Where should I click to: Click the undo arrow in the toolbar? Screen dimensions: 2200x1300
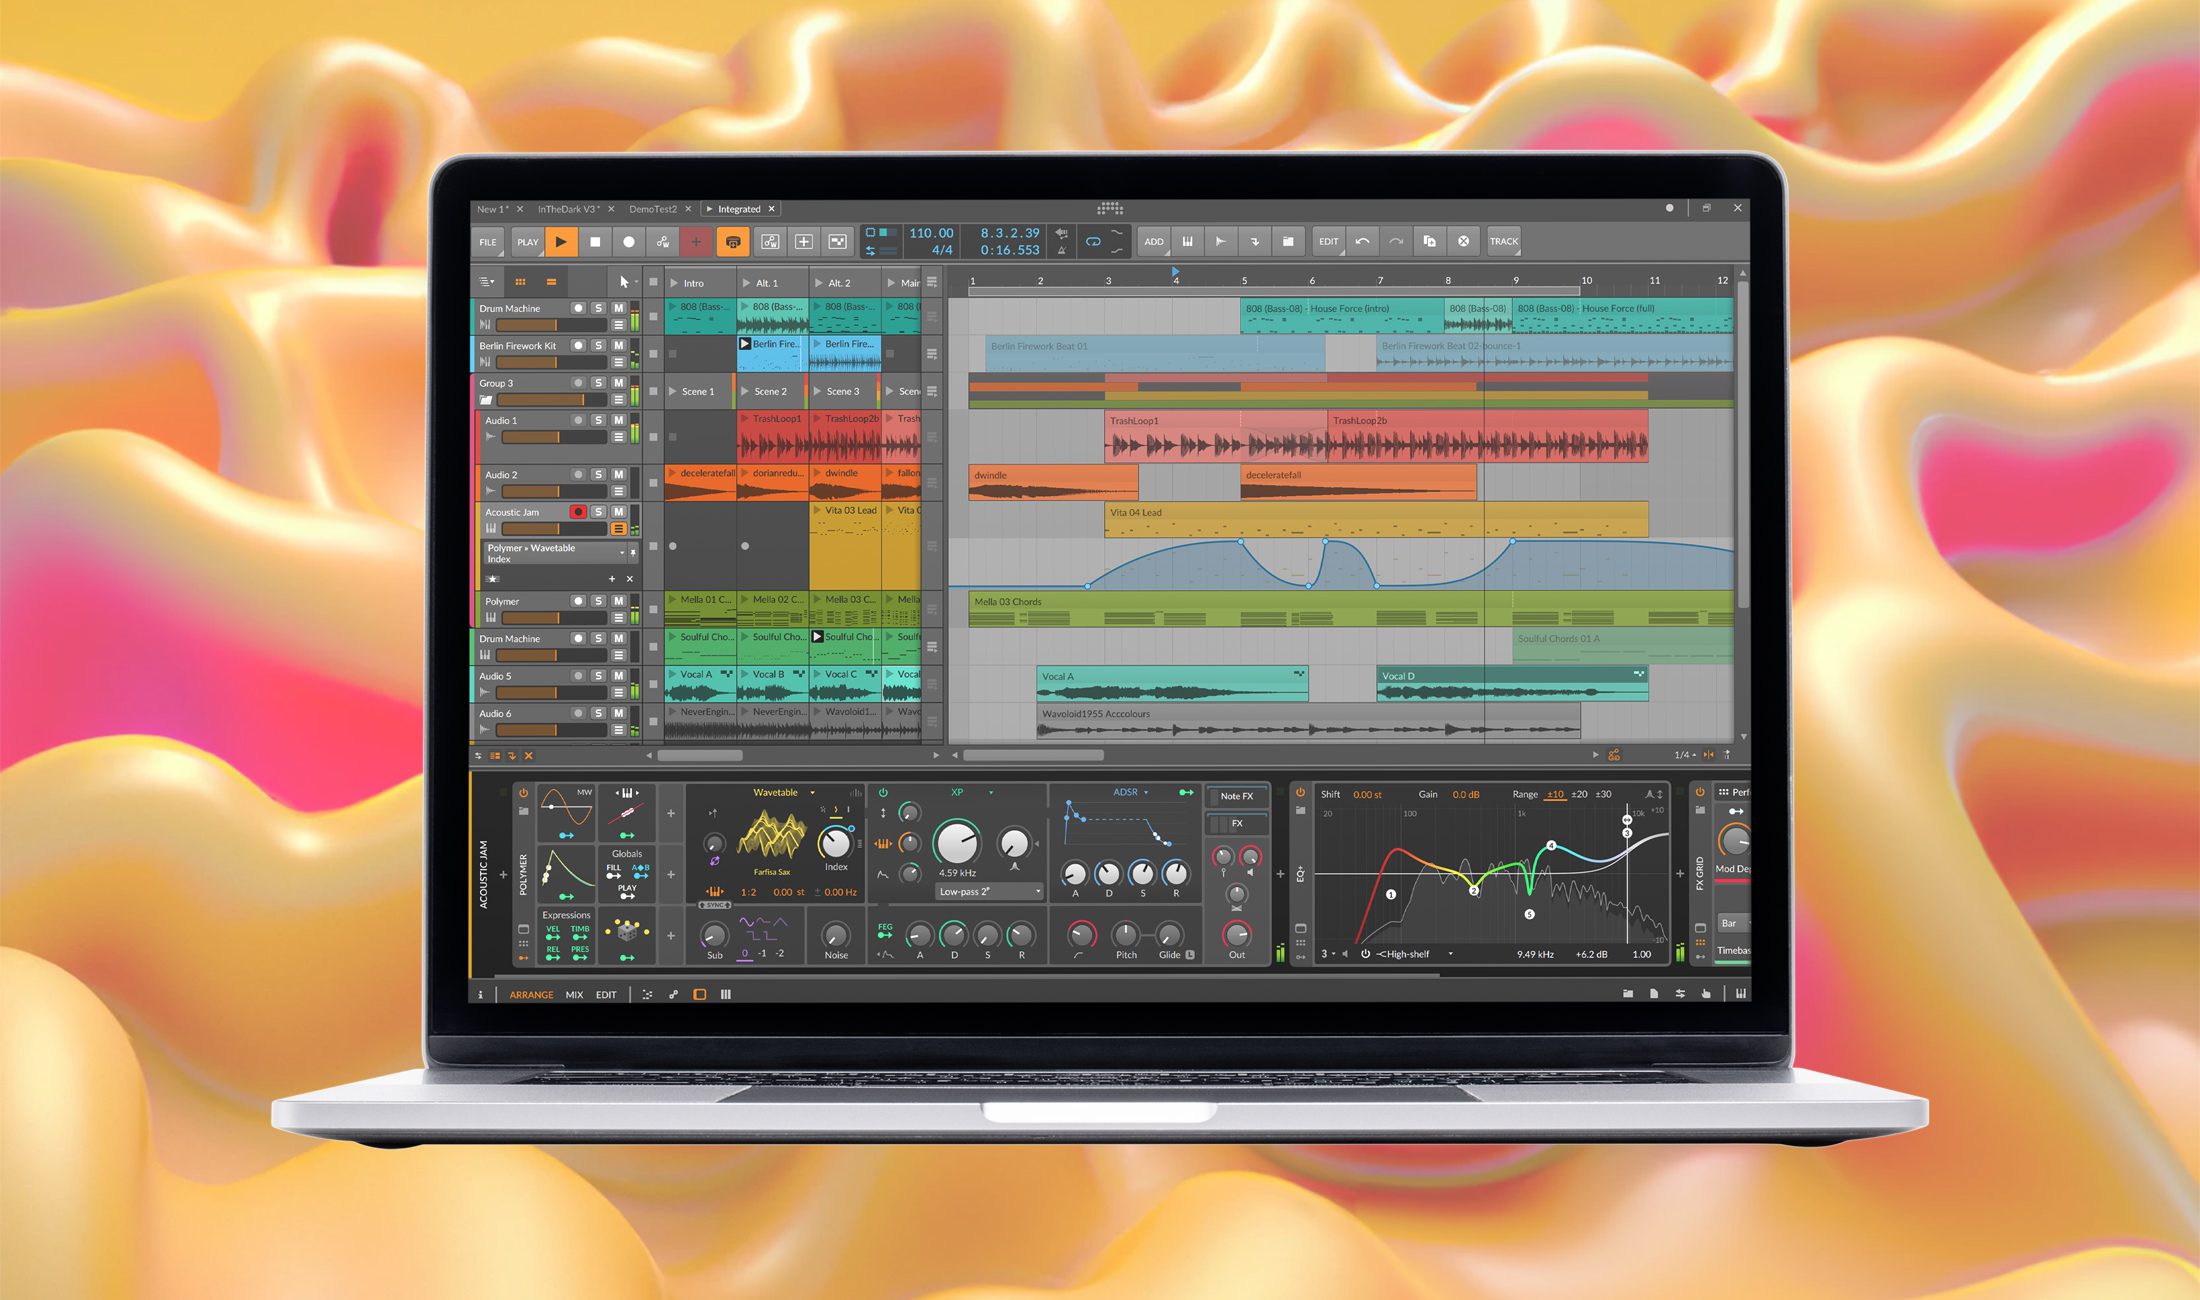(1362, 242)
